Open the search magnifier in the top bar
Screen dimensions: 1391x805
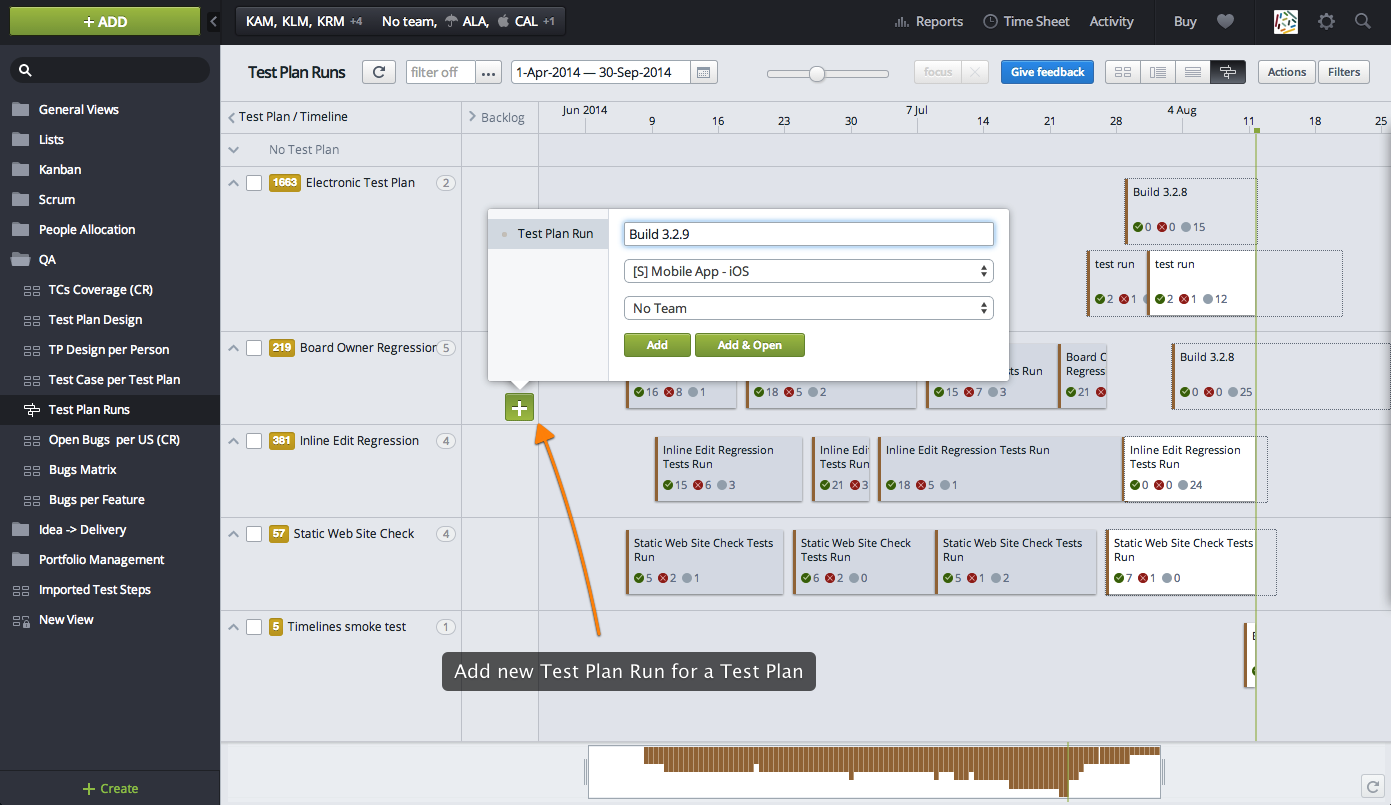[1362, 21]
